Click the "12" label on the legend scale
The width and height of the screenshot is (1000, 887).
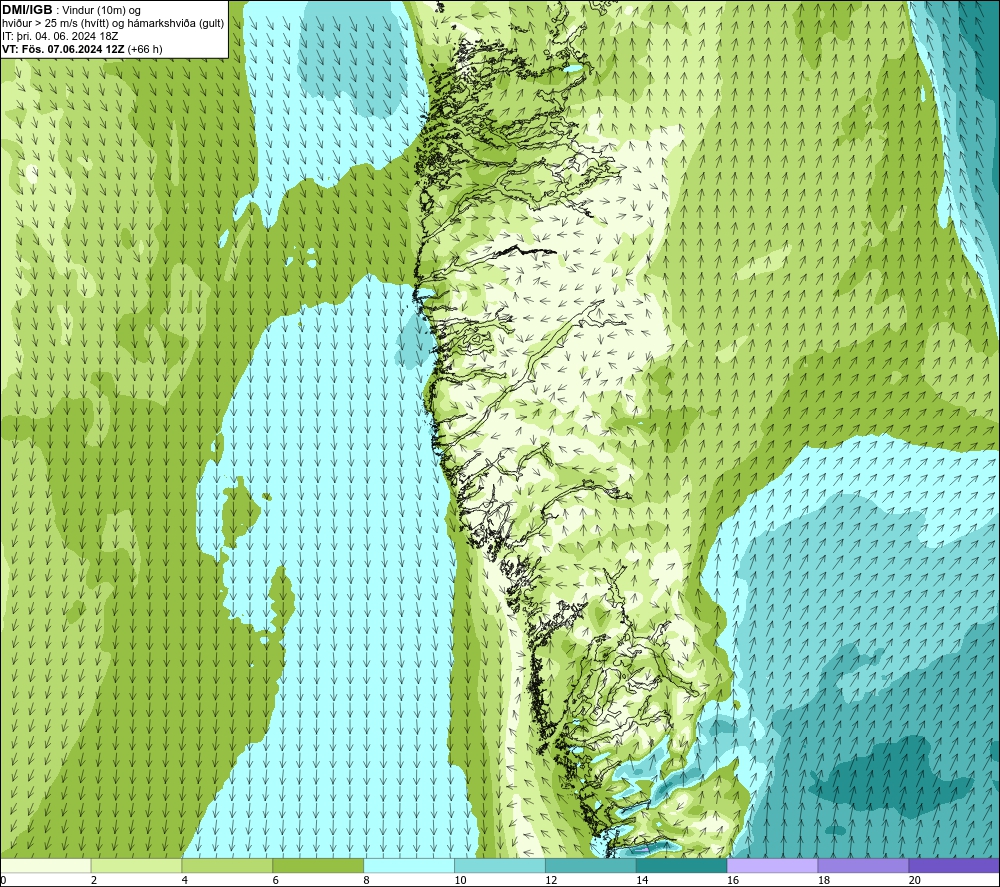coord(551,880)
